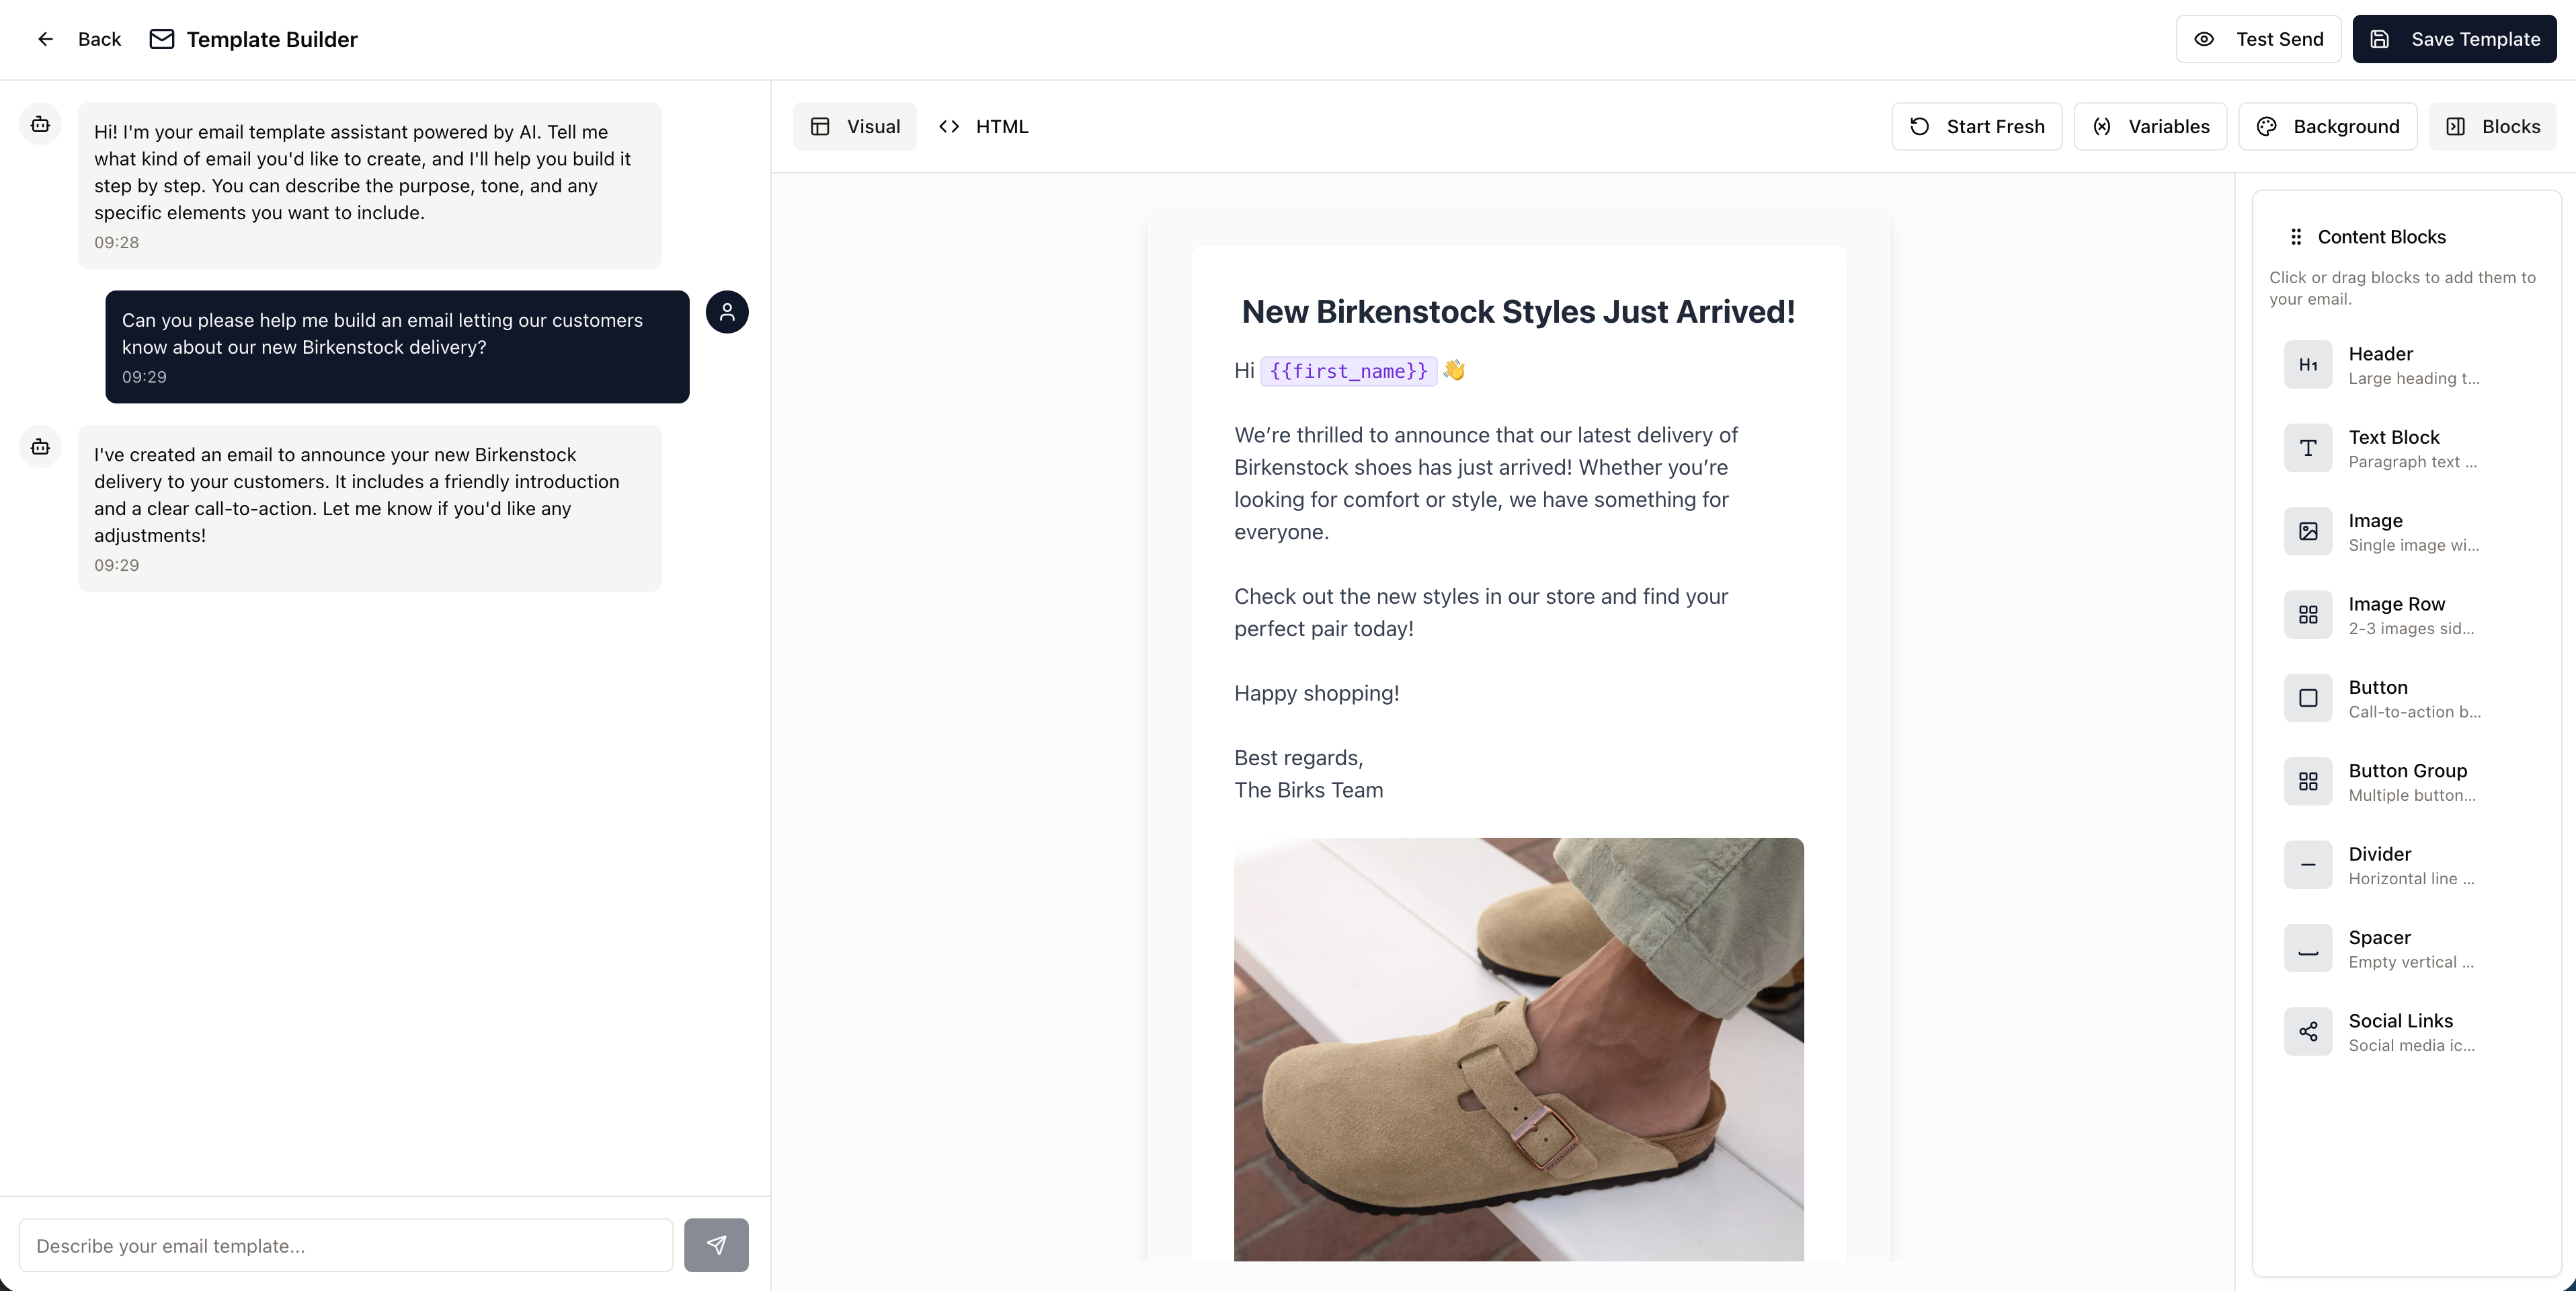
Task: Send the chat message with paper plane icon
Action: 716,1245
